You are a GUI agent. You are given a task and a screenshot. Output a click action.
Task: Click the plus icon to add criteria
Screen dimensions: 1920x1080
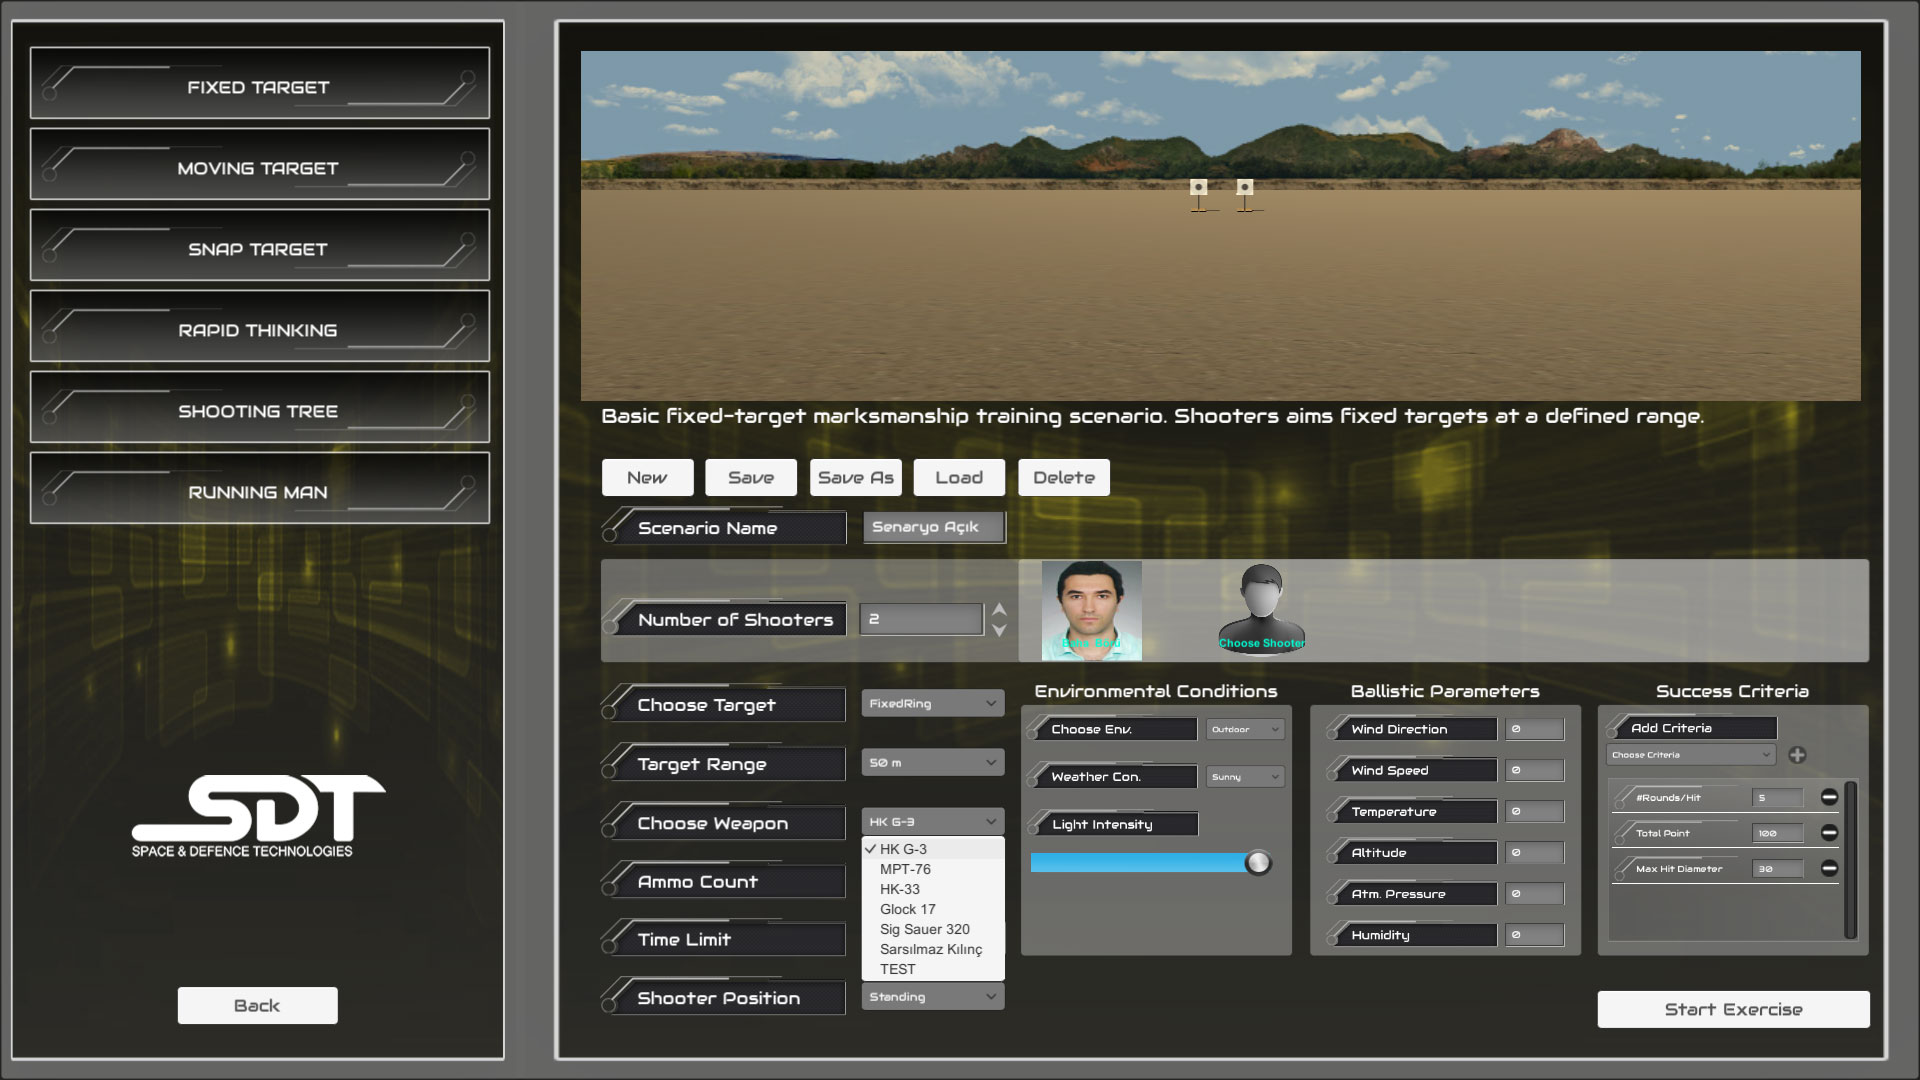click(1797, 755)
